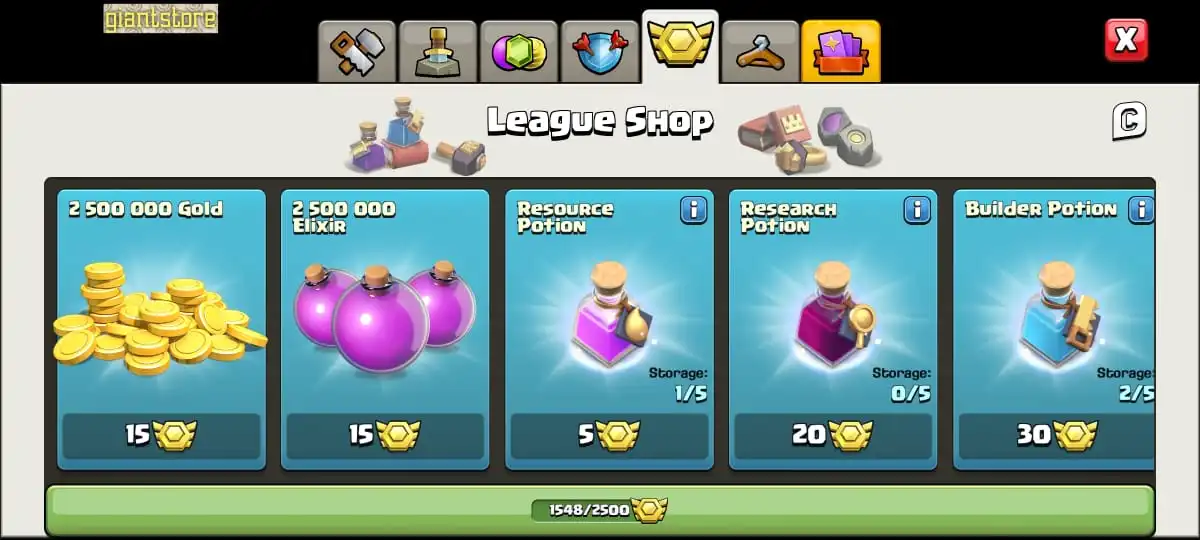Open the hammer and saw builder tab

tap(357, 51)
